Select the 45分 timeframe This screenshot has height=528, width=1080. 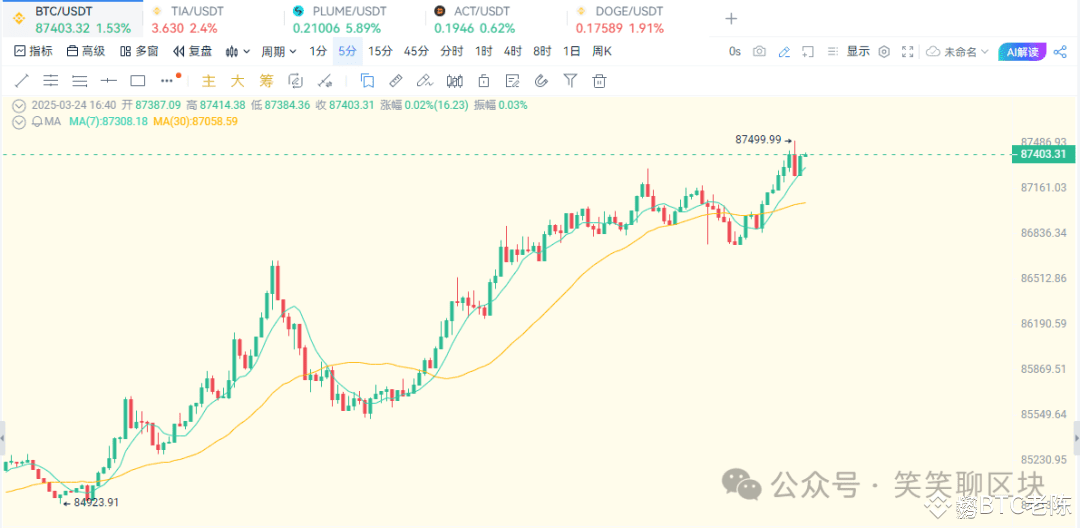pyautogui.click(x=416, y=52)
